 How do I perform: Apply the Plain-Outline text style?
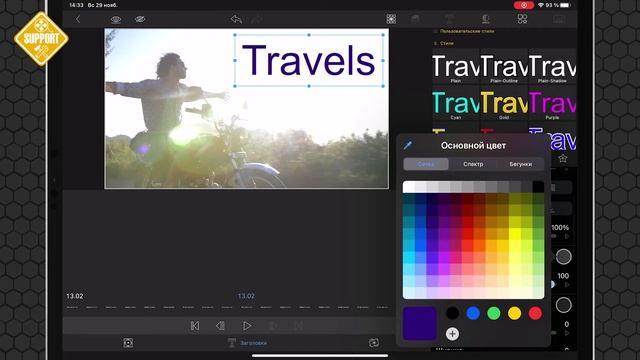click(x=504, y=67)
